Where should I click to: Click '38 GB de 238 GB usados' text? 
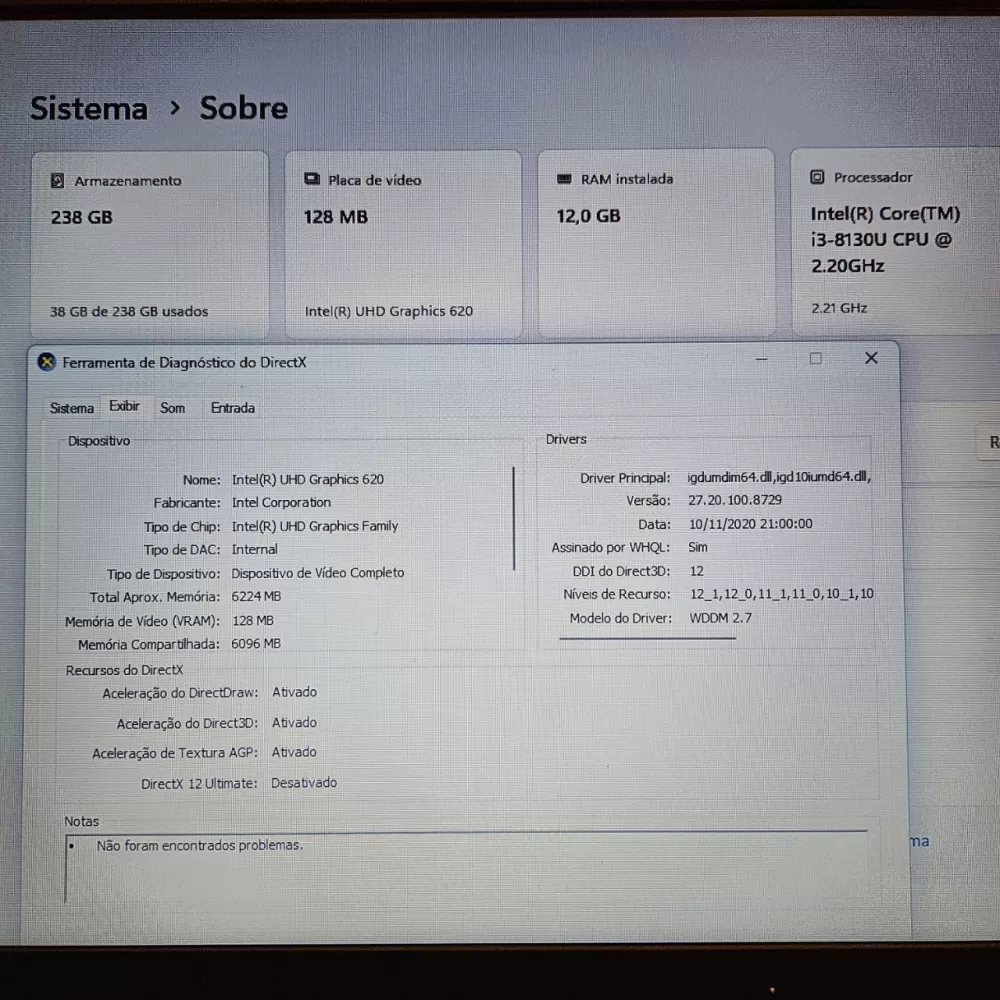pyautogui.click(x=129, y=311)
